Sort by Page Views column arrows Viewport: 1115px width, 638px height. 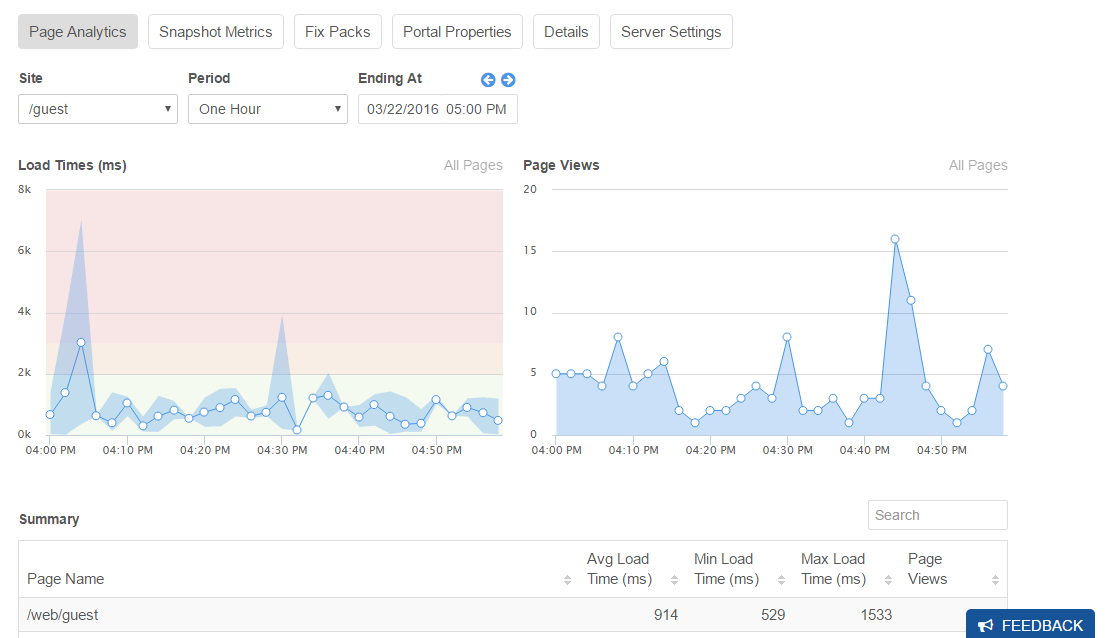tap(996, 580)
